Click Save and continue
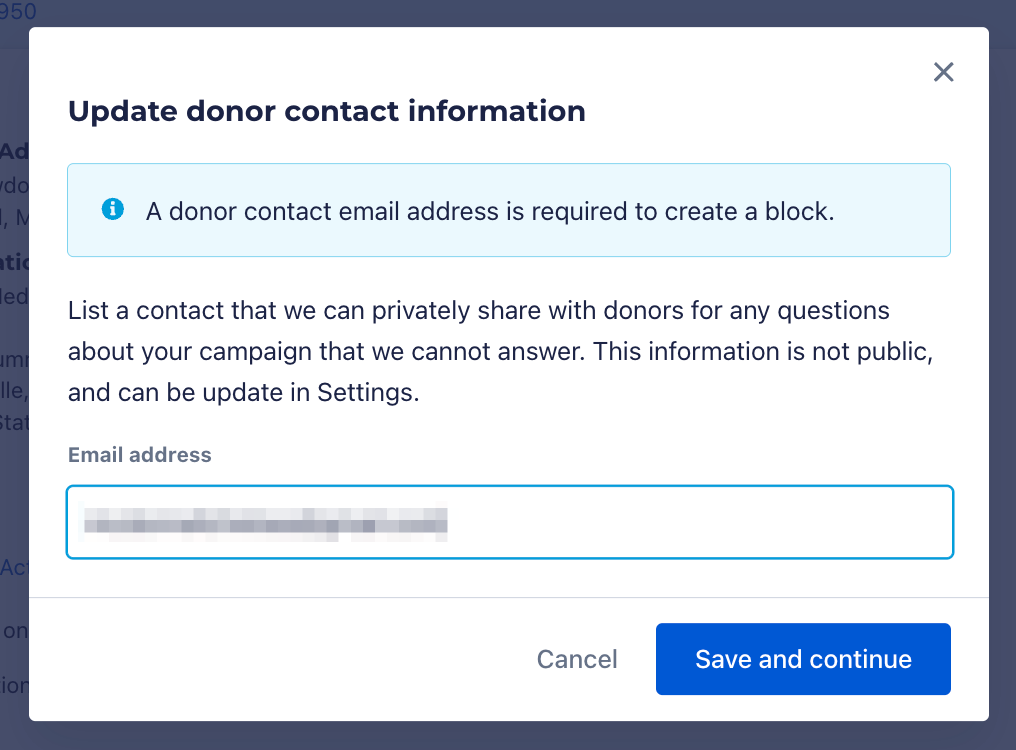 pos(803,659)
